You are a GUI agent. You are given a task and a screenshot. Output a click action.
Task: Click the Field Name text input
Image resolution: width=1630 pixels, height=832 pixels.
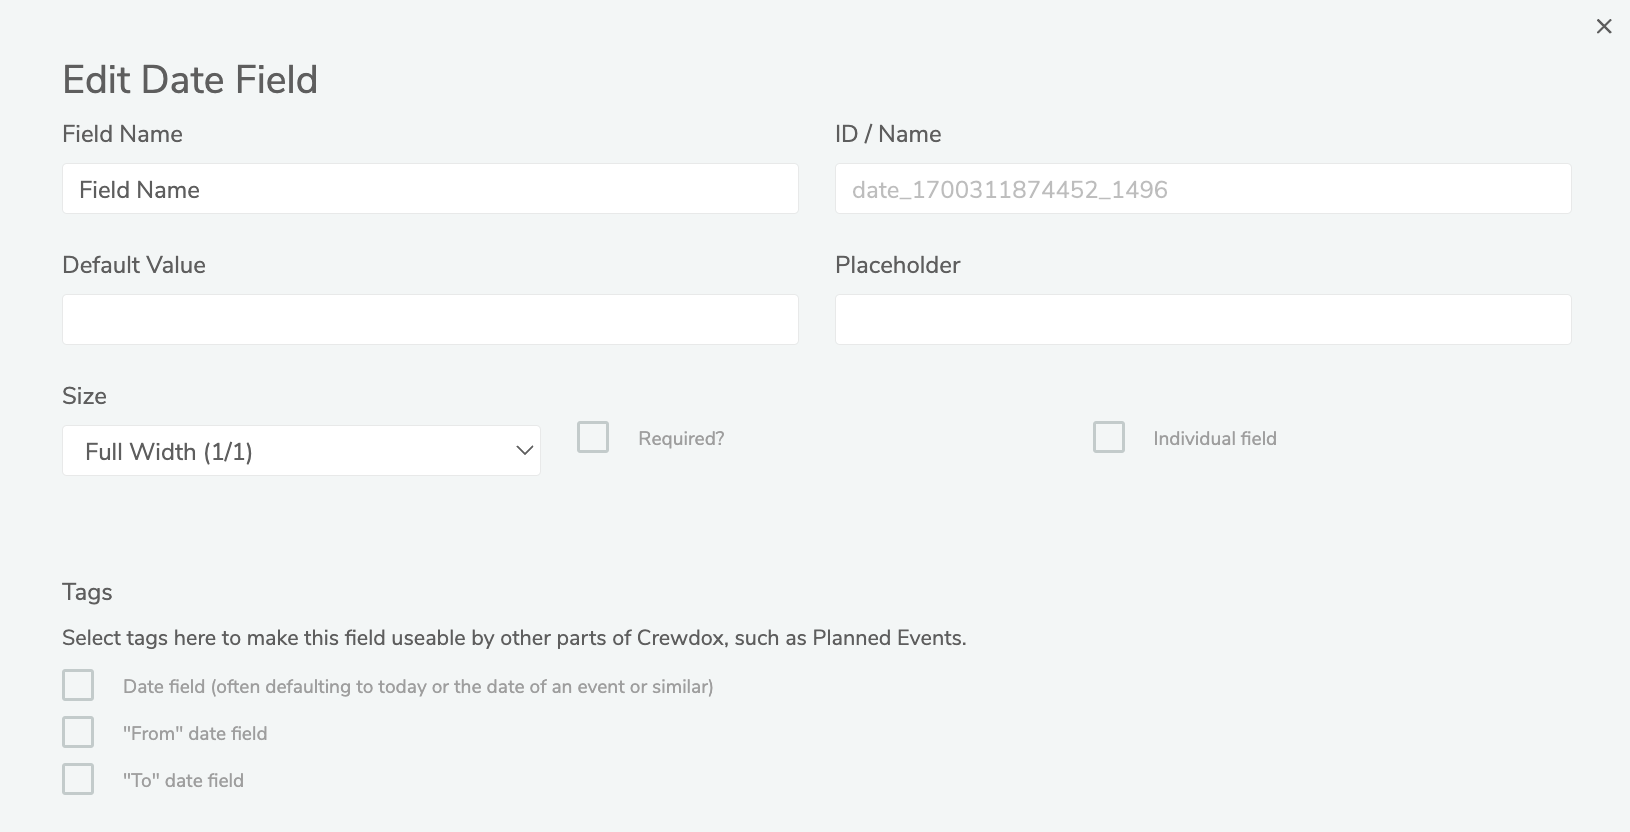pos(430,189)
